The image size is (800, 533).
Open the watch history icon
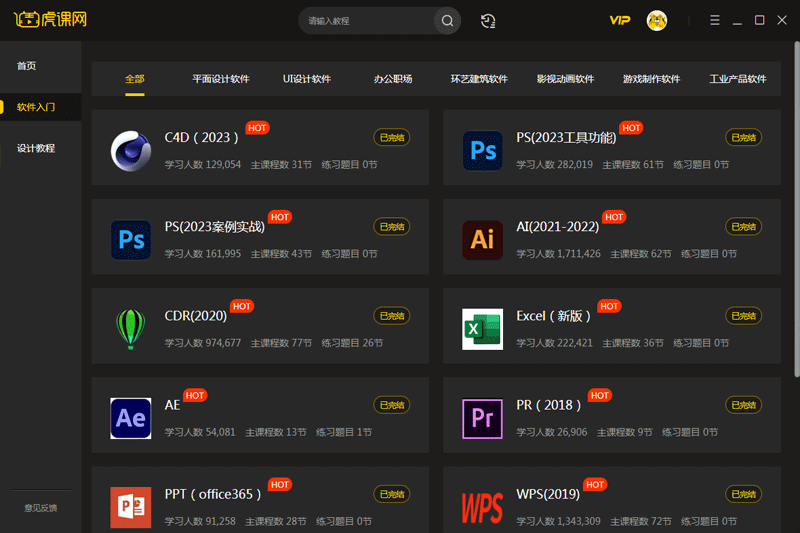[488, 21]
